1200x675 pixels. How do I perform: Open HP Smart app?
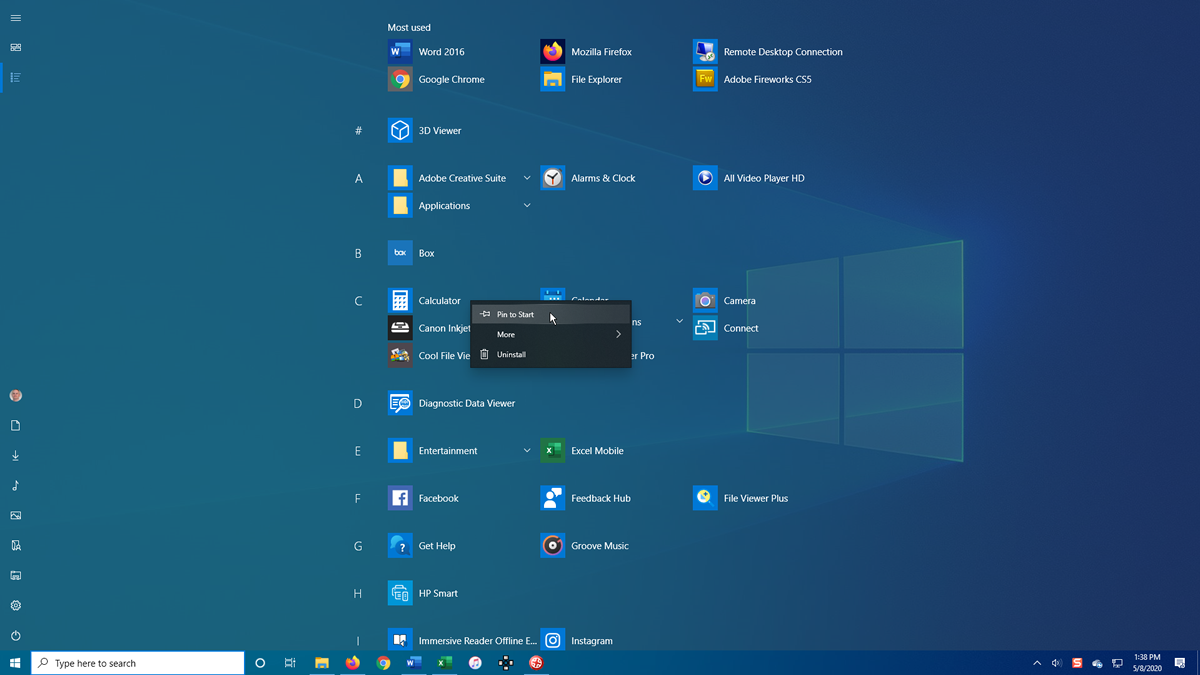point(423,593)
